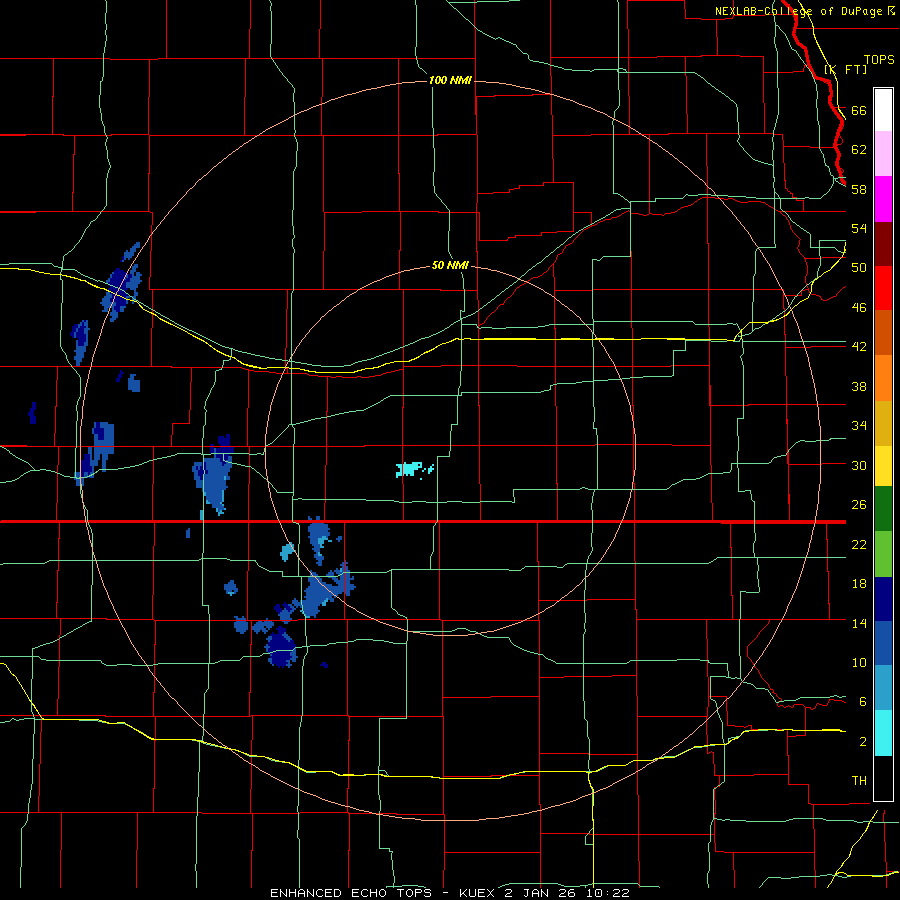Click the 2 legend value
Screen dimensions: 900x900
pos(863,742)
